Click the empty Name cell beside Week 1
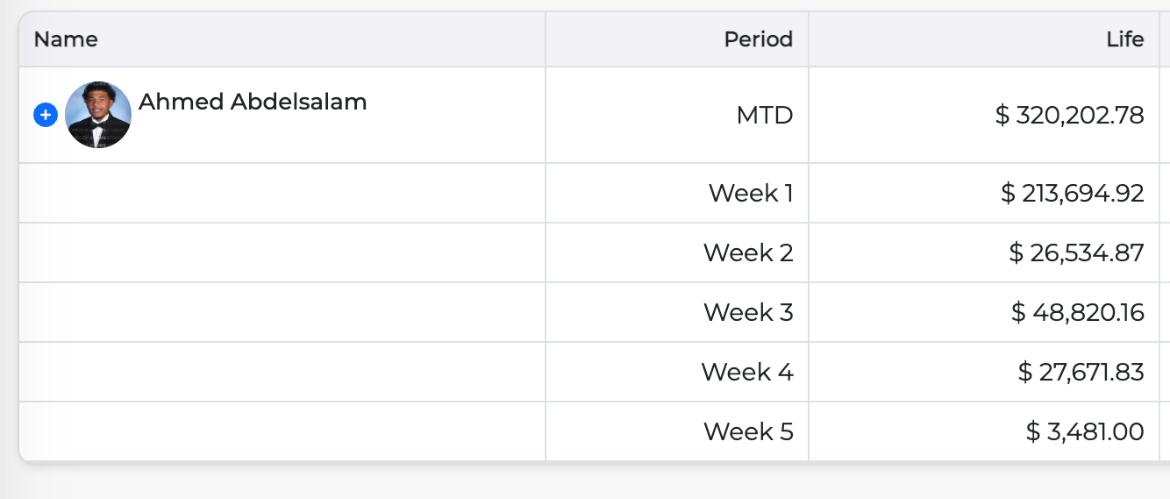This screenshot has height=499, width=1170. (x=282, y=193)
